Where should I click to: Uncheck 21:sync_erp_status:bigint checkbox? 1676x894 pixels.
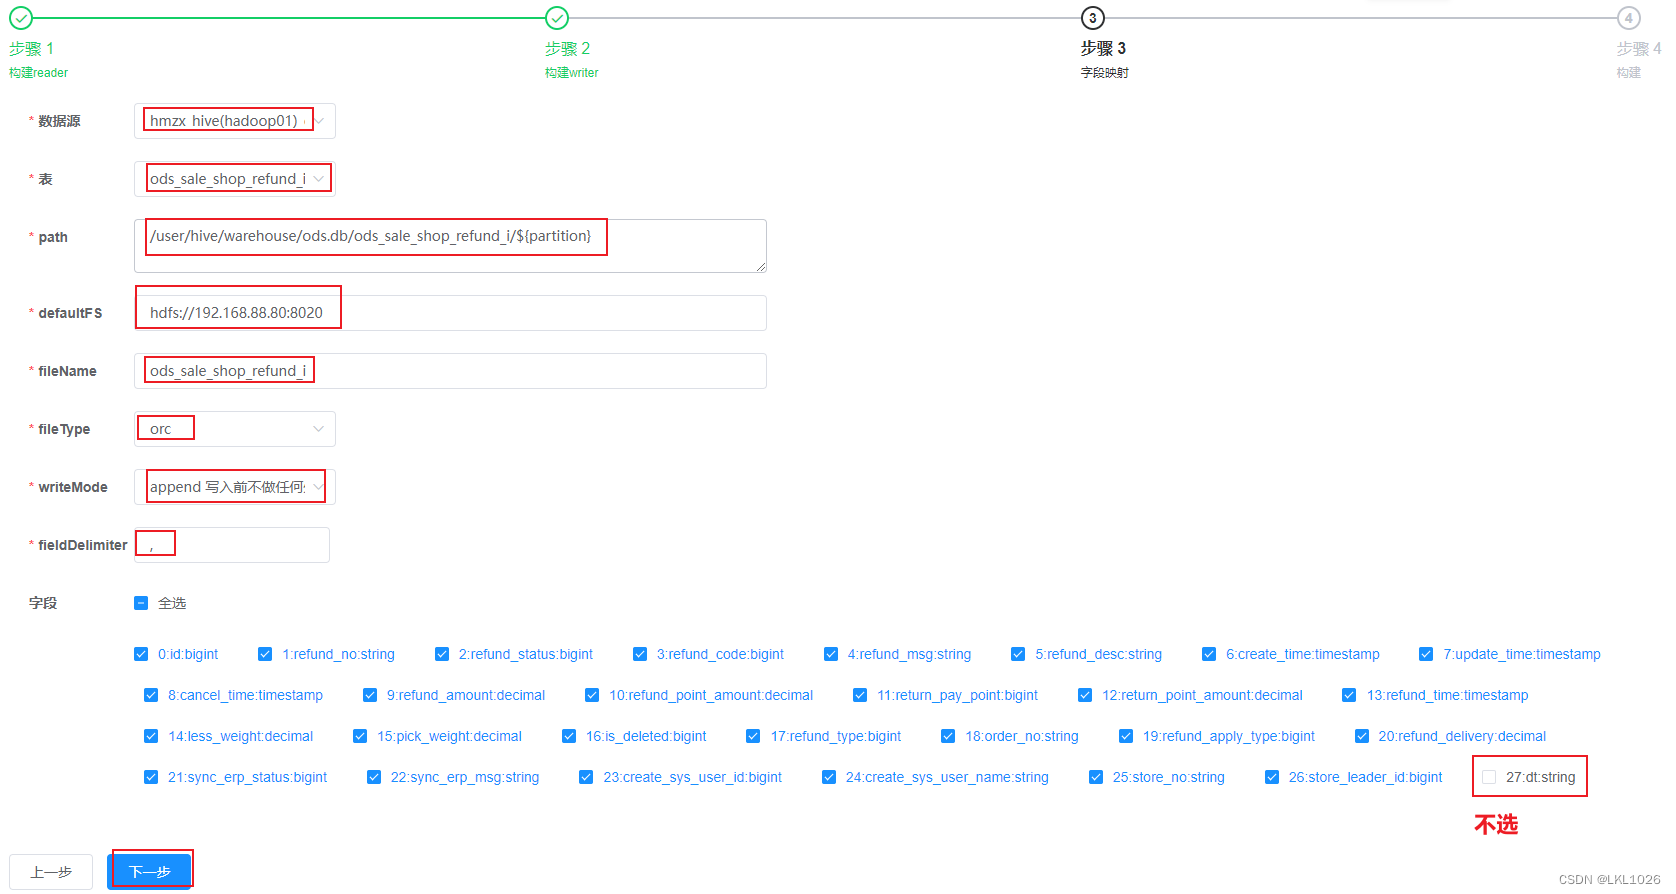[x=151, y=777]
